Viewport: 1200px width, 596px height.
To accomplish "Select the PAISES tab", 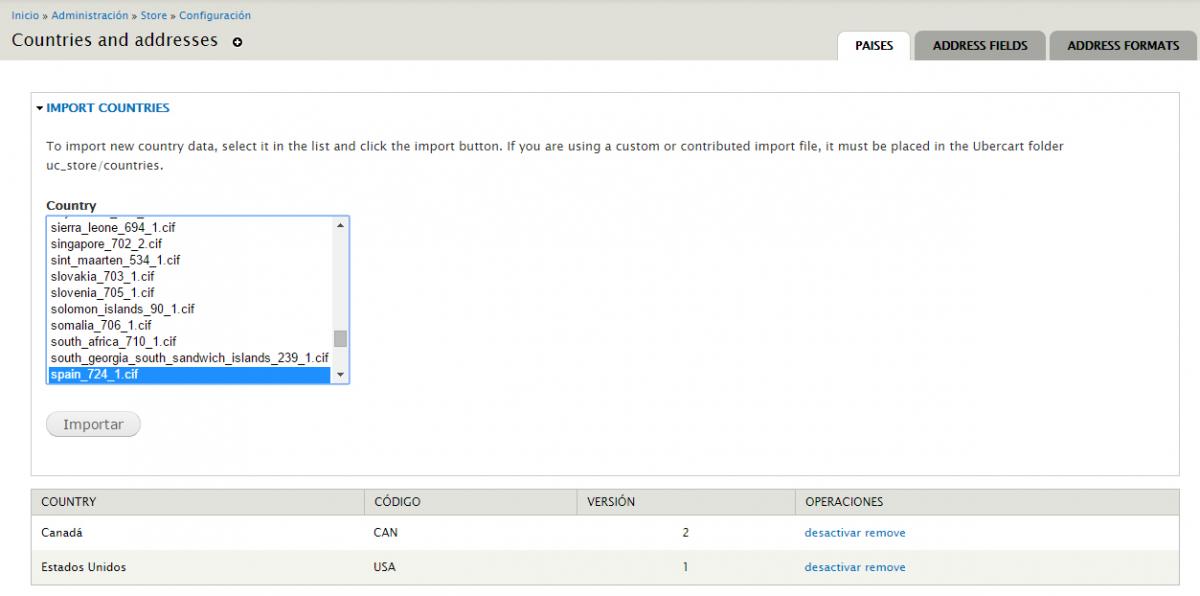I will (x=873, y=46).
